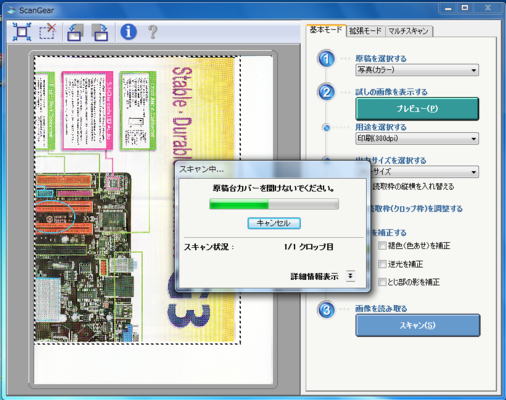506x400 pixels.
Task: Click the step 1 numbered circle
Action: pos(326,59)
